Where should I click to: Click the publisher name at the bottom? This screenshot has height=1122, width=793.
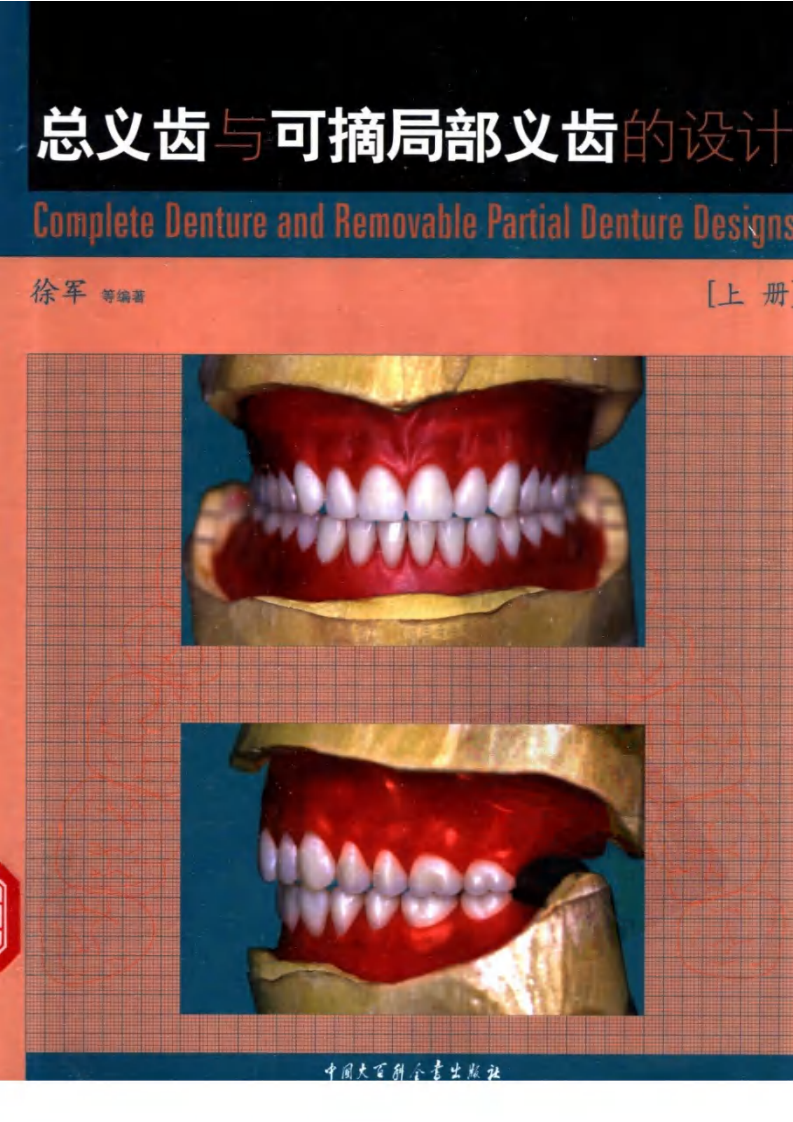412,1069
